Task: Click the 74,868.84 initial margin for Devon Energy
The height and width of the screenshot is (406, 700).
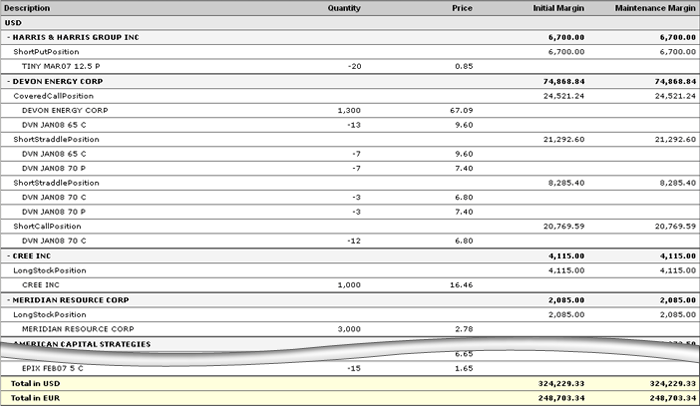Action: (x=564, y=82)
